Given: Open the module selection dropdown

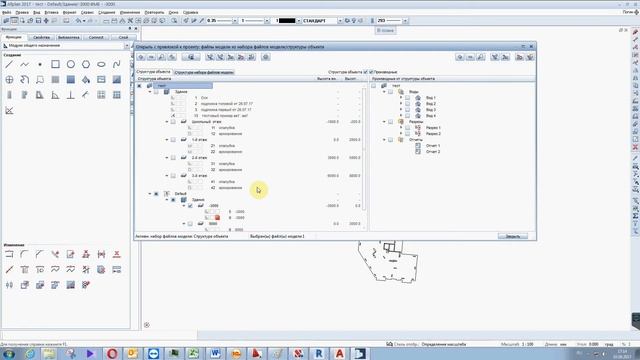Looking at the screenshot, I should (x=127, y=46).
